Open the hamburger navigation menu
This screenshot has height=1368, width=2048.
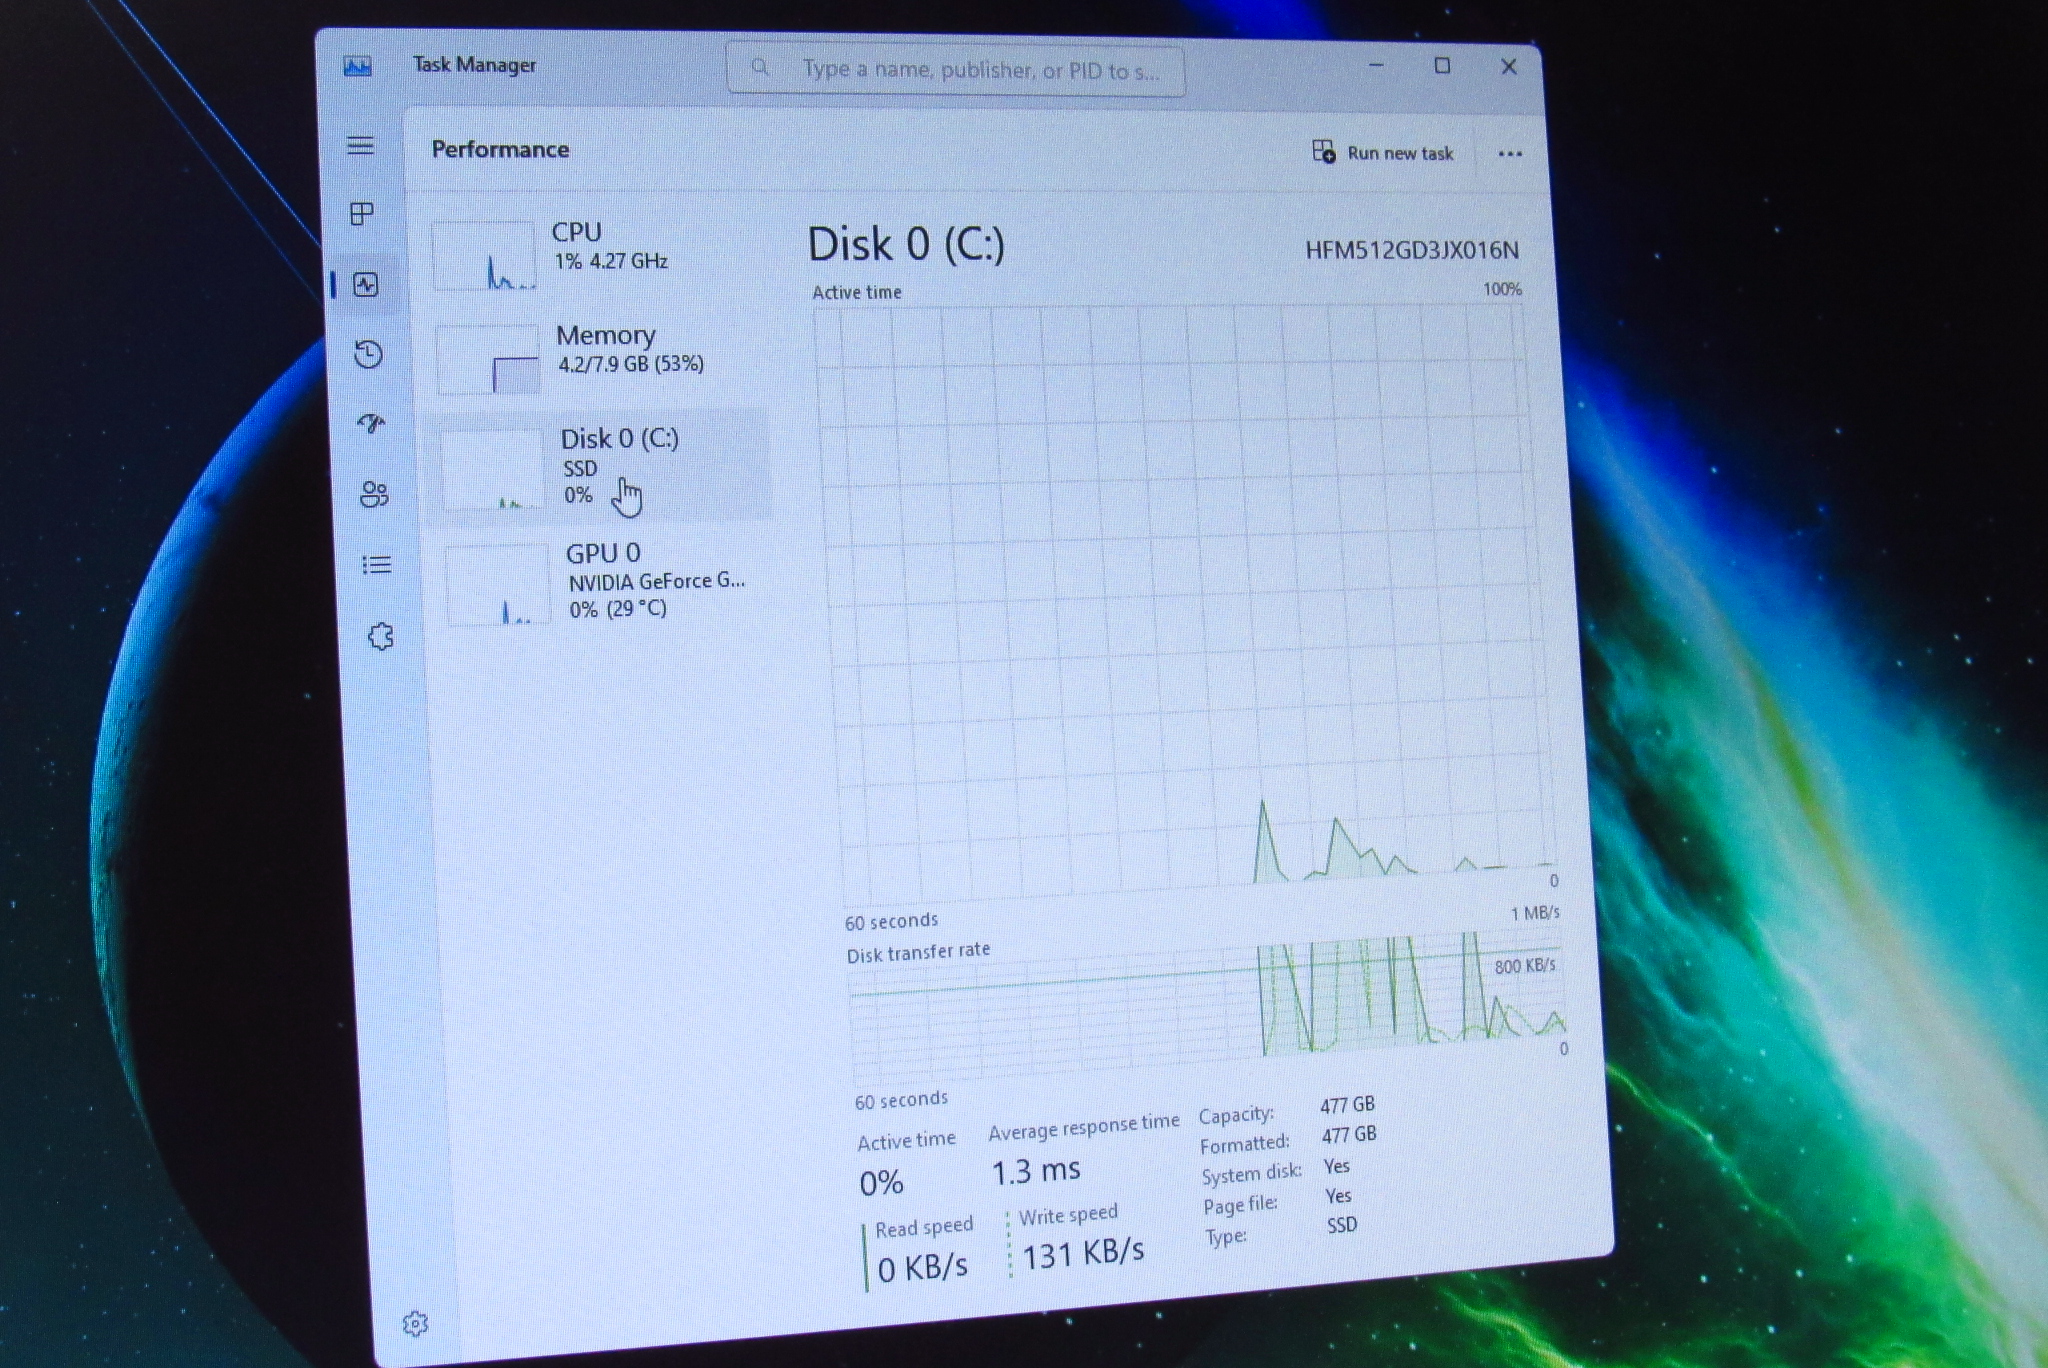[360, 146]
